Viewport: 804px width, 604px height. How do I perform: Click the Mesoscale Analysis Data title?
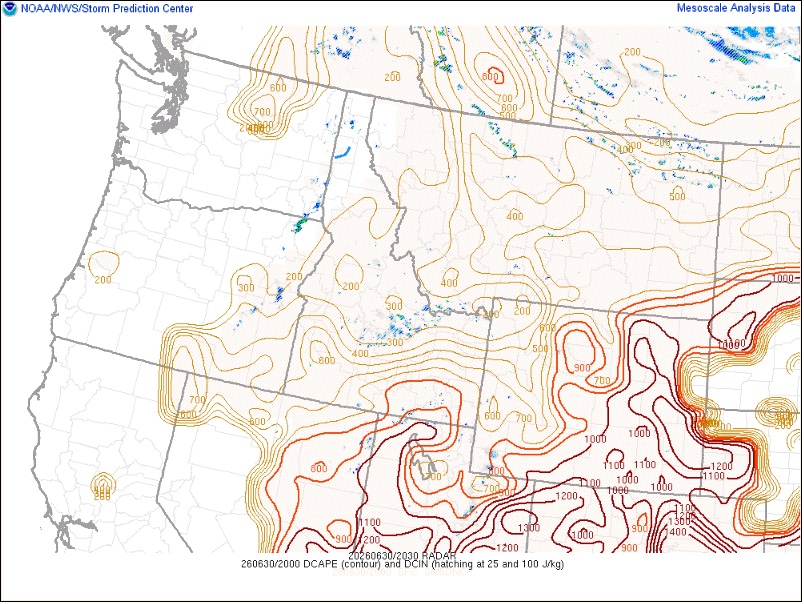[736, 8]
